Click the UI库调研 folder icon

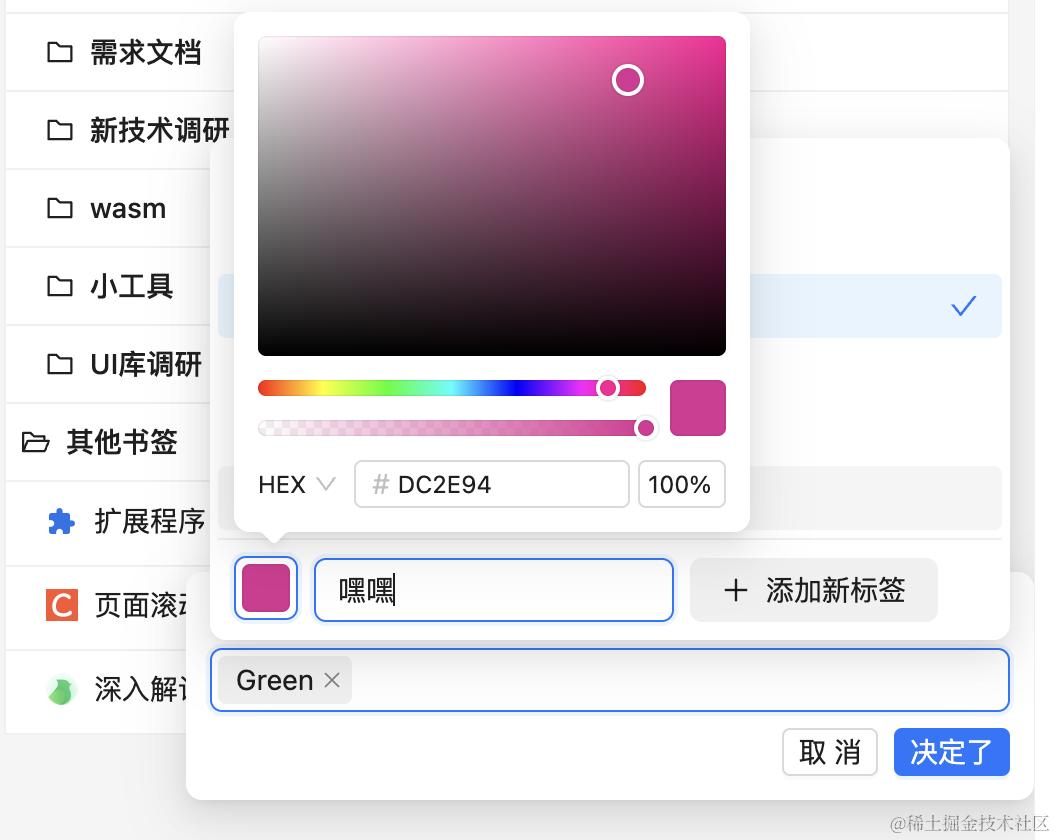tap(60, 364)
